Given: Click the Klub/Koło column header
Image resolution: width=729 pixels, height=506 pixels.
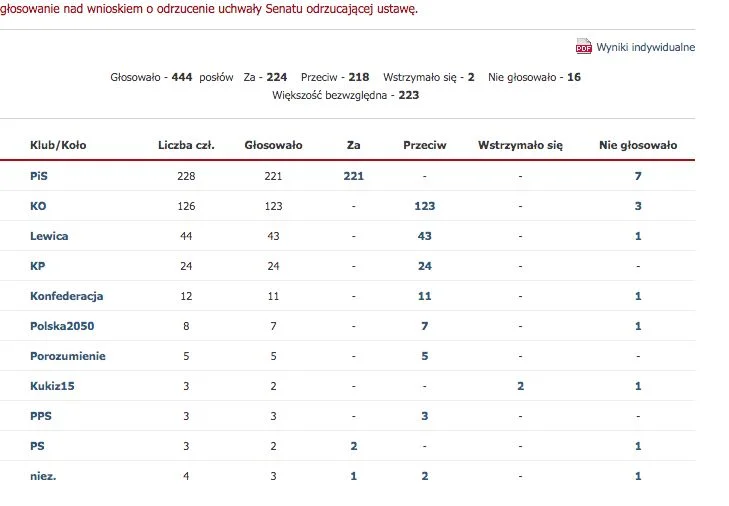Looking at the screenshot, I should coord(58,145).
